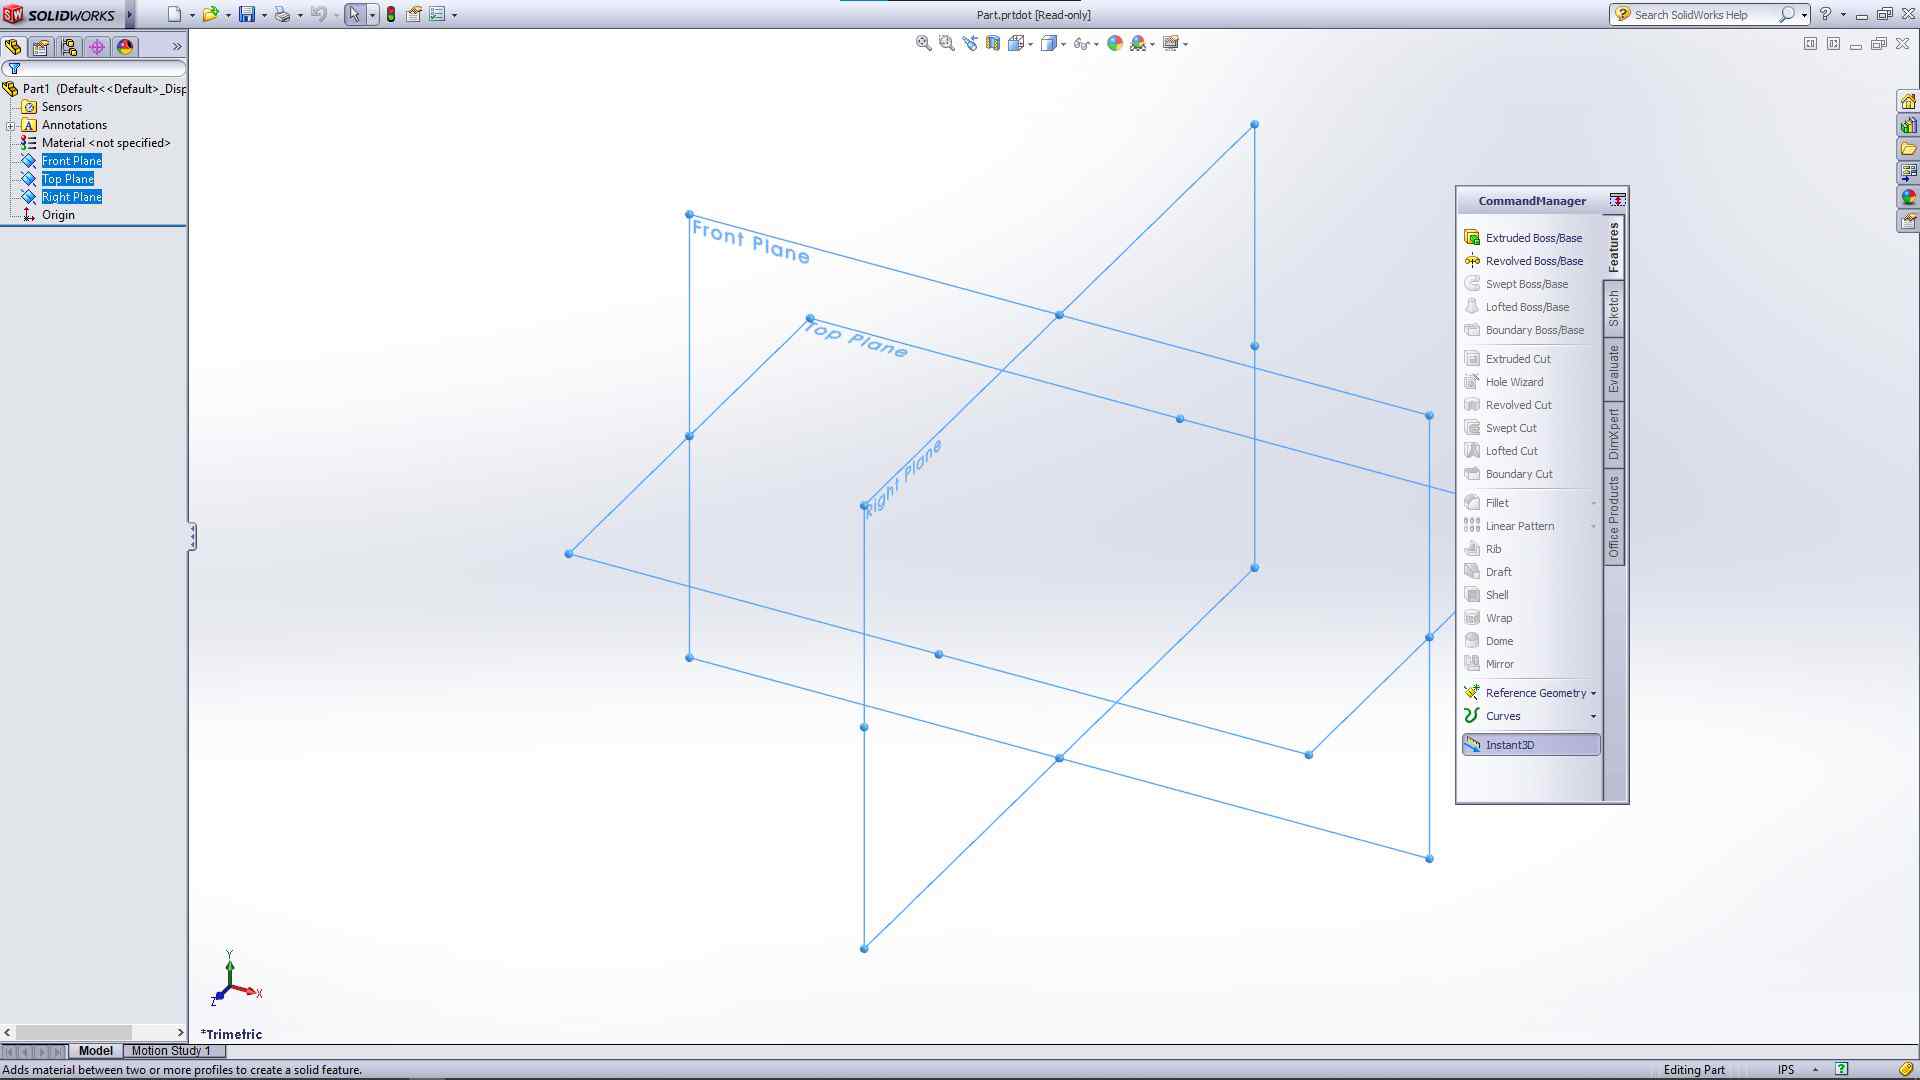Image resolution: width=1920 pixels, height=1080 pixels.
Task: Toggle auto-collapse pin on CommandManager
Action: [1617, 200]
